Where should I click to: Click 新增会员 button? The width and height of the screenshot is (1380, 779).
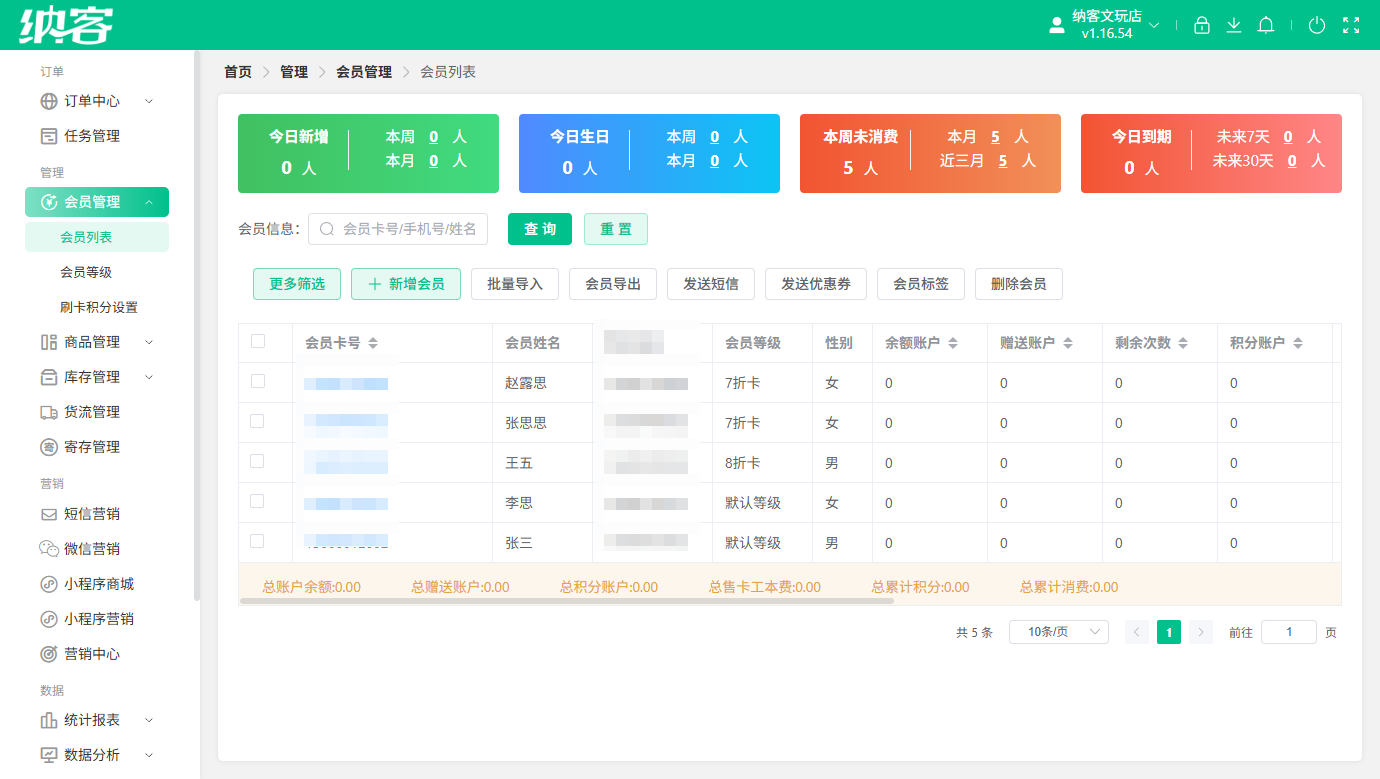coord(406,284)
